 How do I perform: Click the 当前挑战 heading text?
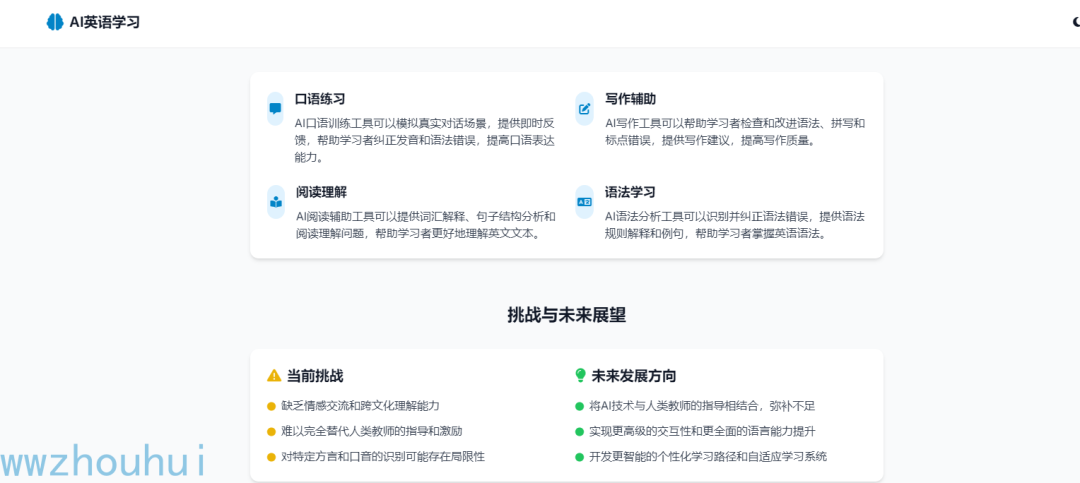[315, 376]
